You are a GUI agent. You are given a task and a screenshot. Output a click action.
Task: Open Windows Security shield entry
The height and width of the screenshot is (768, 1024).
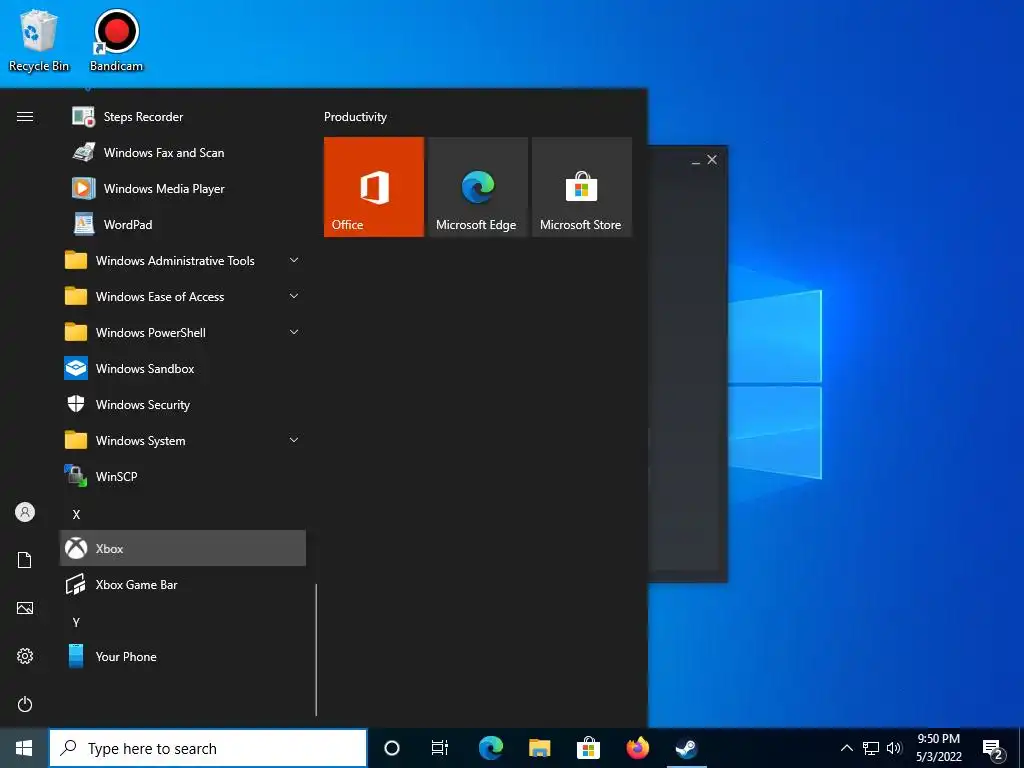click(183, 405)
